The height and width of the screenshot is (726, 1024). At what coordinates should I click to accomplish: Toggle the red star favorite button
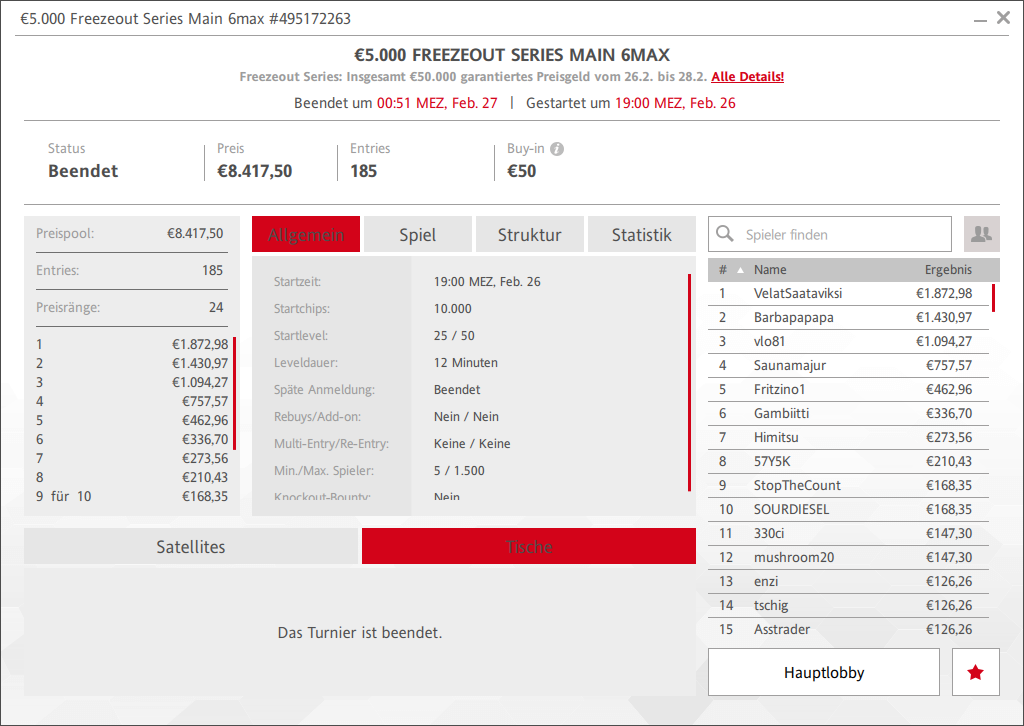(x=976, y=672)
